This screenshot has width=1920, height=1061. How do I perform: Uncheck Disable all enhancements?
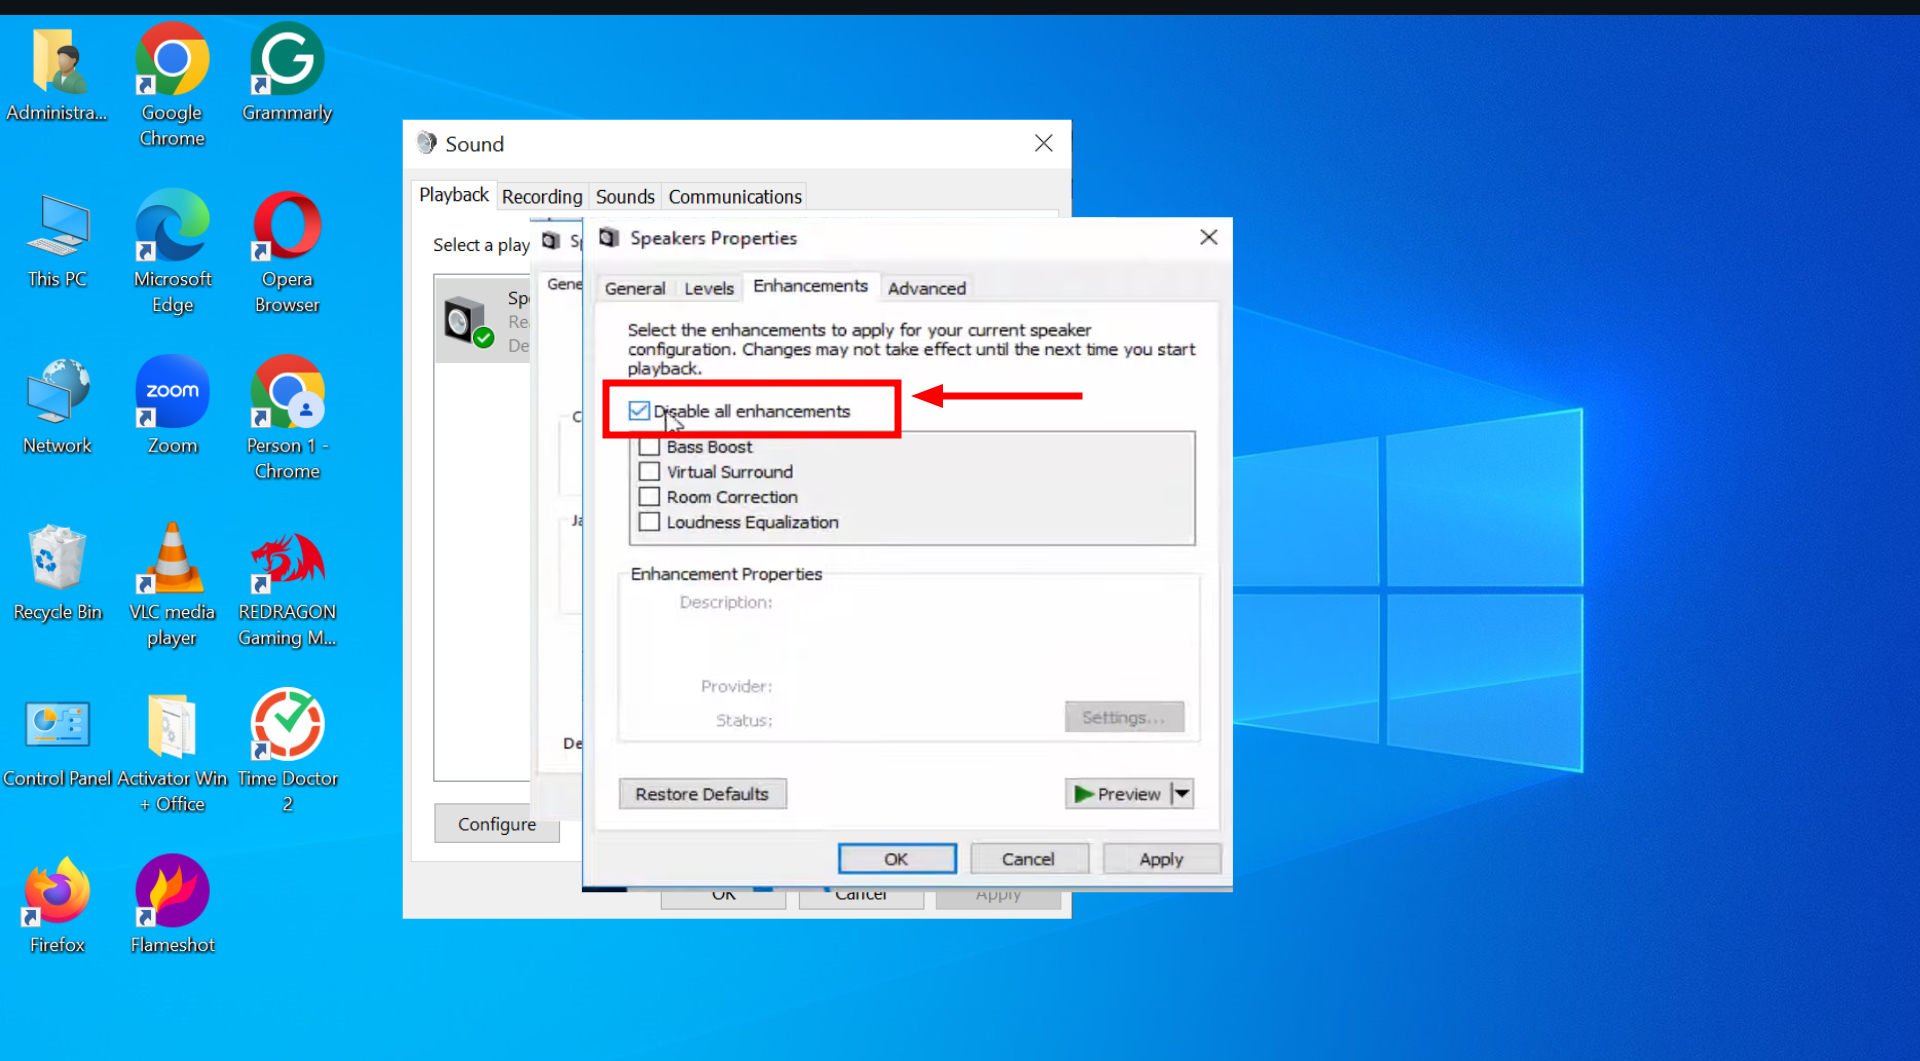click(x=640, y=410)
